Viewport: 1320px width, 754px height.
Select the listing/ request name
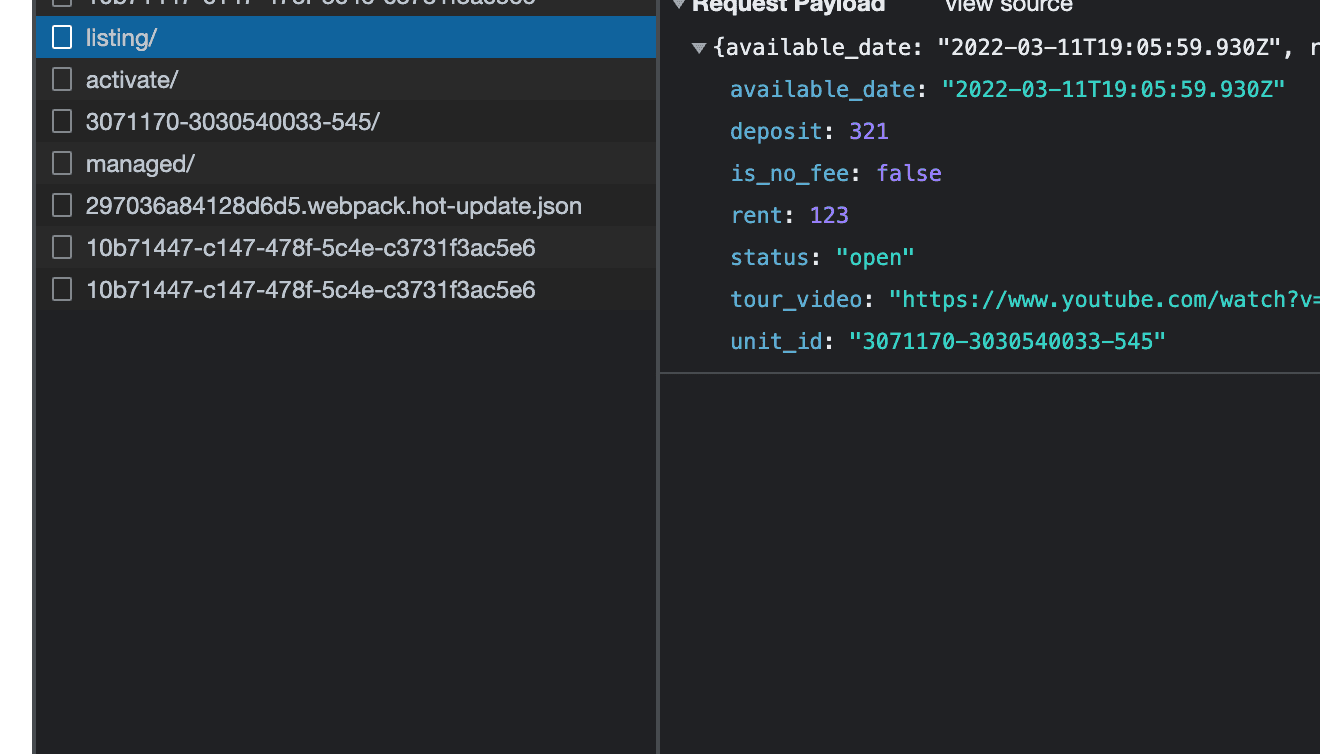[x=121, y=38]
